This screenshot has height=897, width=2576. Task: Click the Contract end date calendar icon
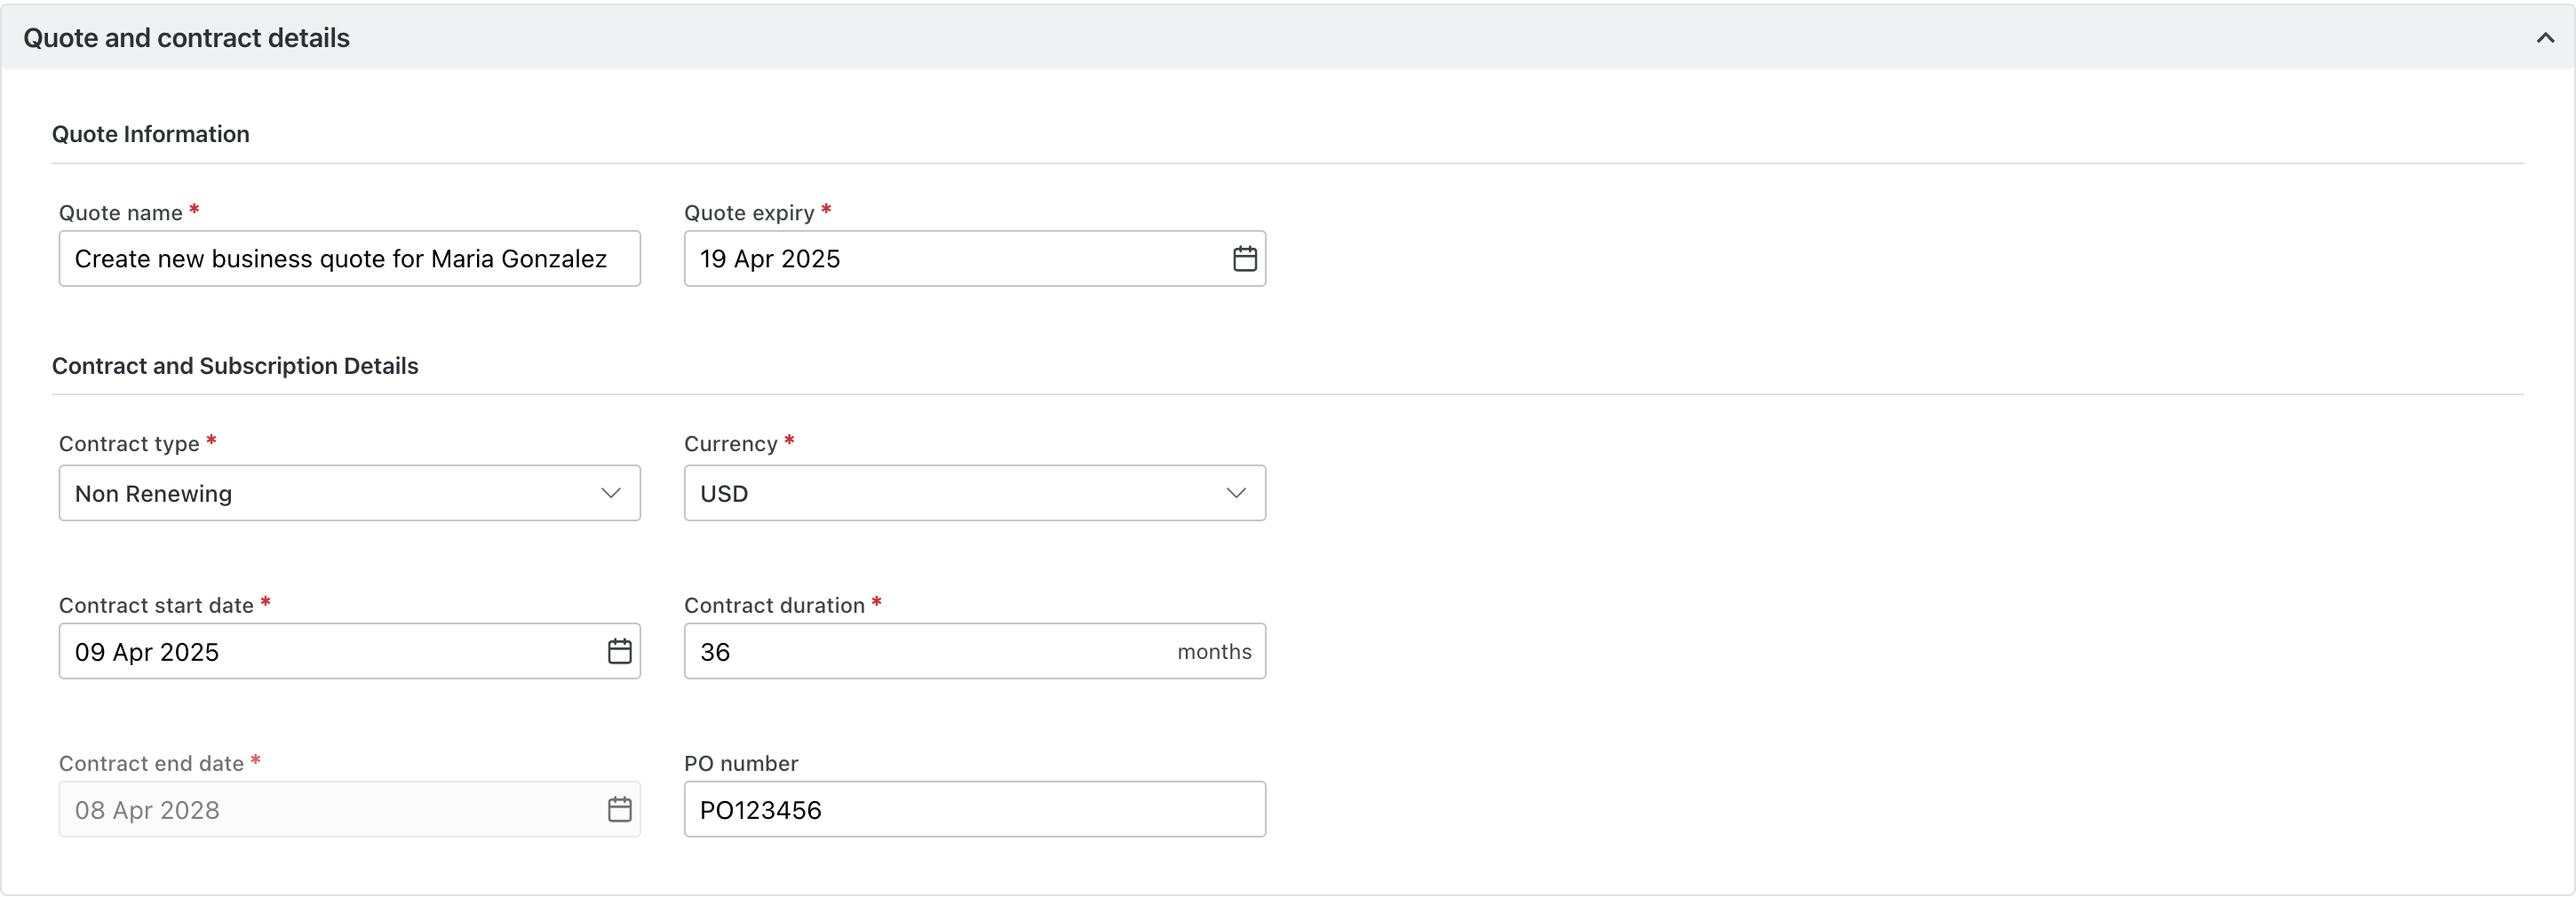tap(619, 810)
